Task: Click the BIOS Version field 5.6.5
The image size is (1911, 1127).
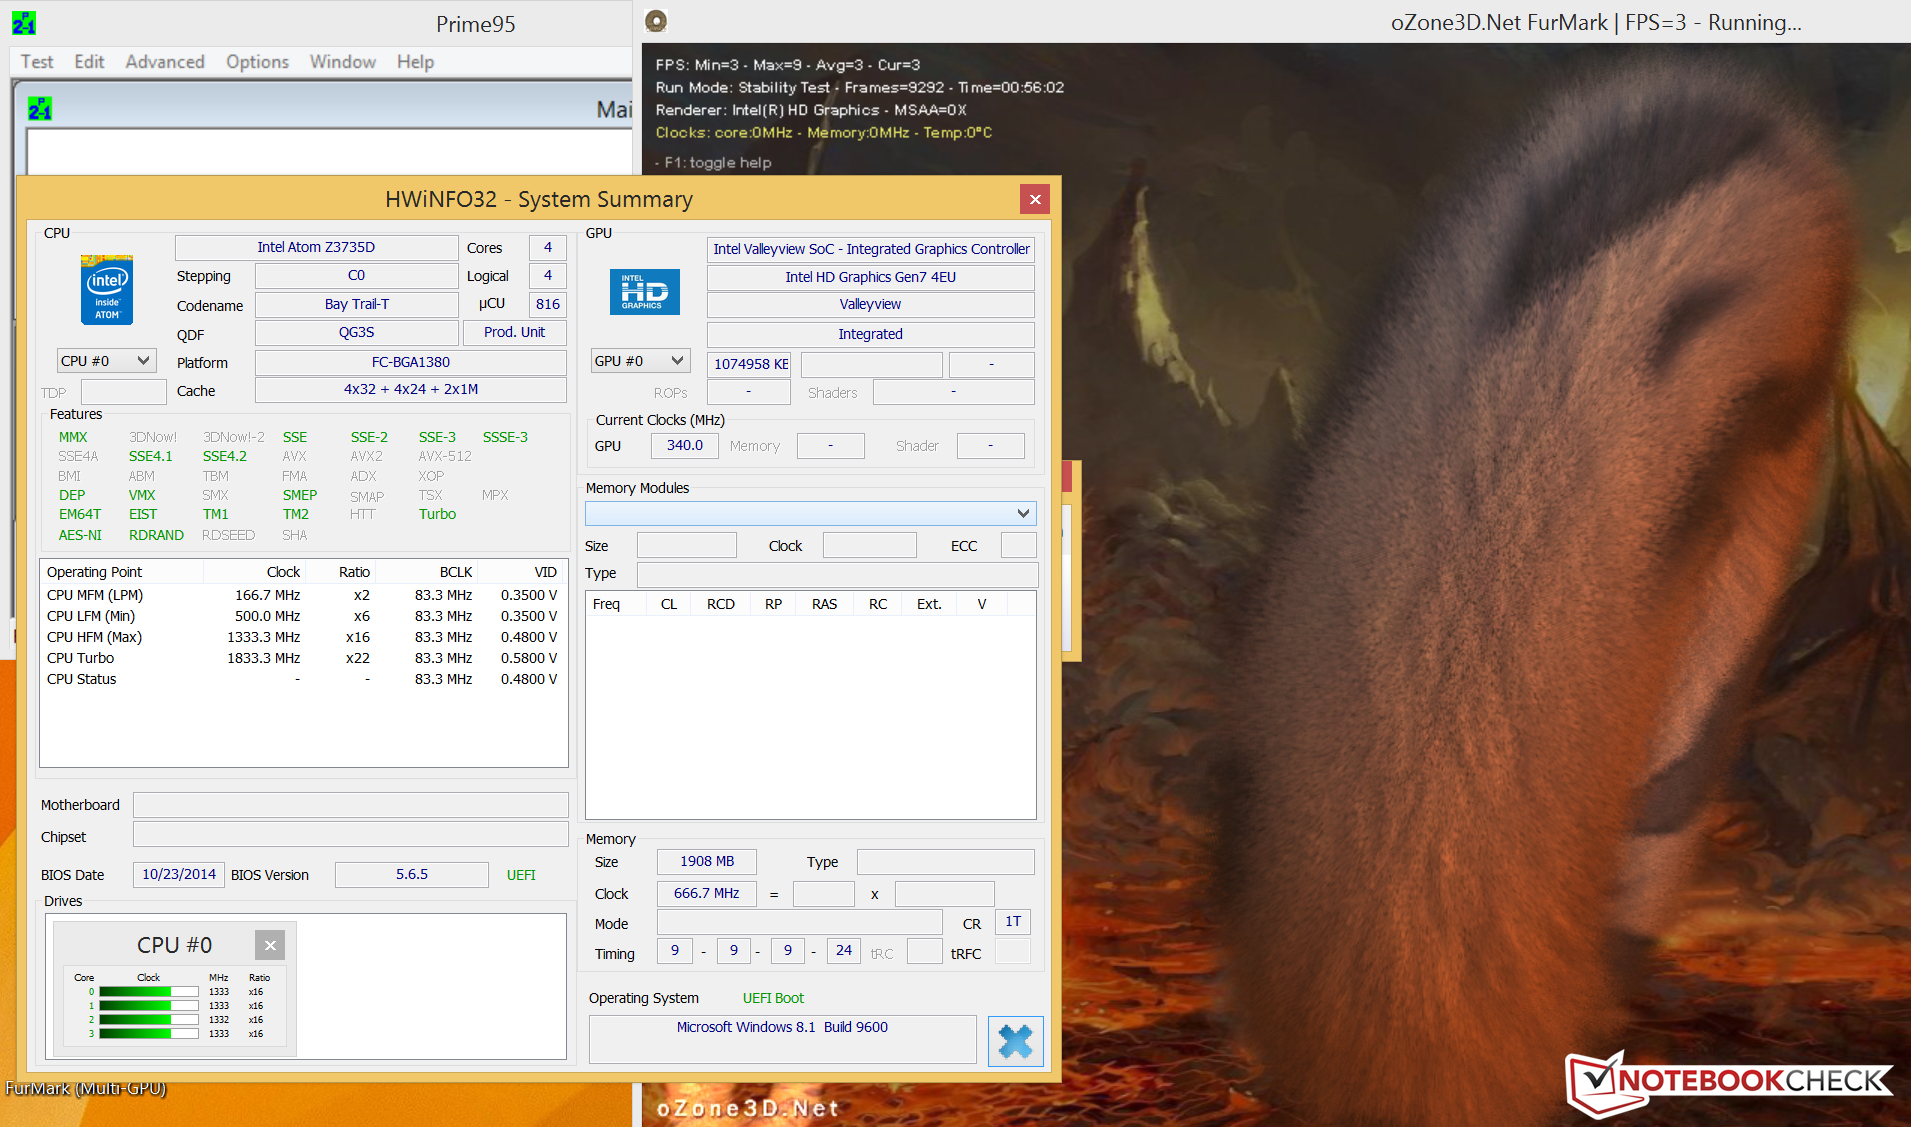Action: pyautogui.click(x=411, y=875)
